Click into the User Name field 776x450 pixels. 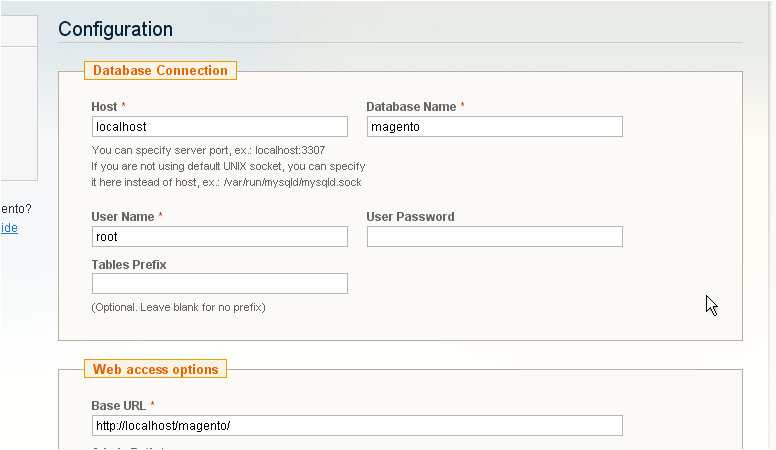pos(219,237)
